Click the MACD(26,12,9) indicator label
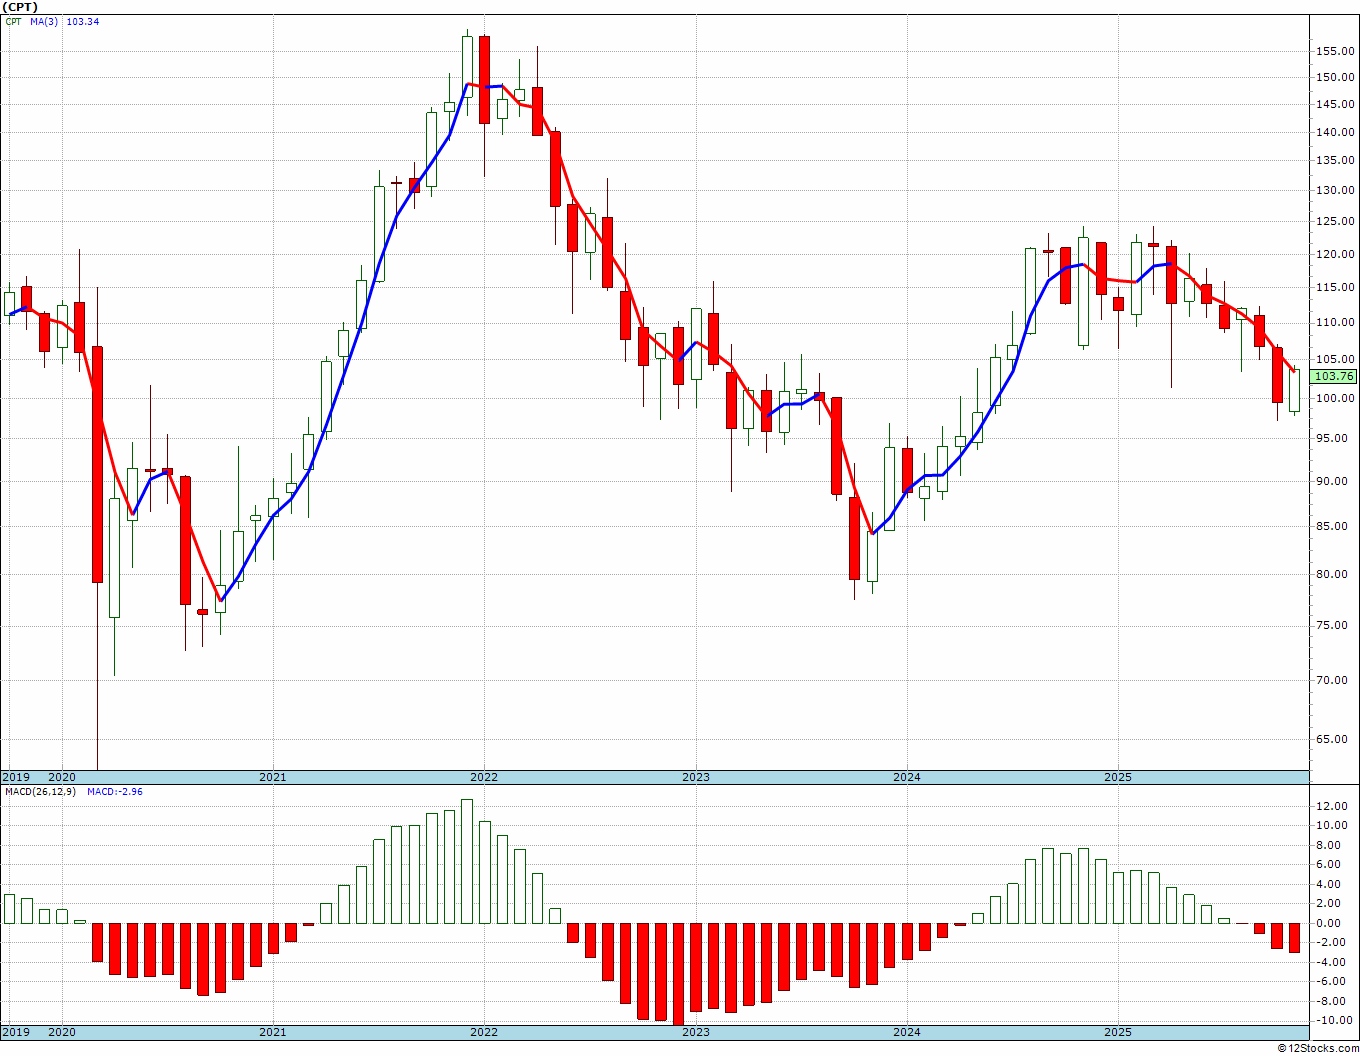 point(40,792)
